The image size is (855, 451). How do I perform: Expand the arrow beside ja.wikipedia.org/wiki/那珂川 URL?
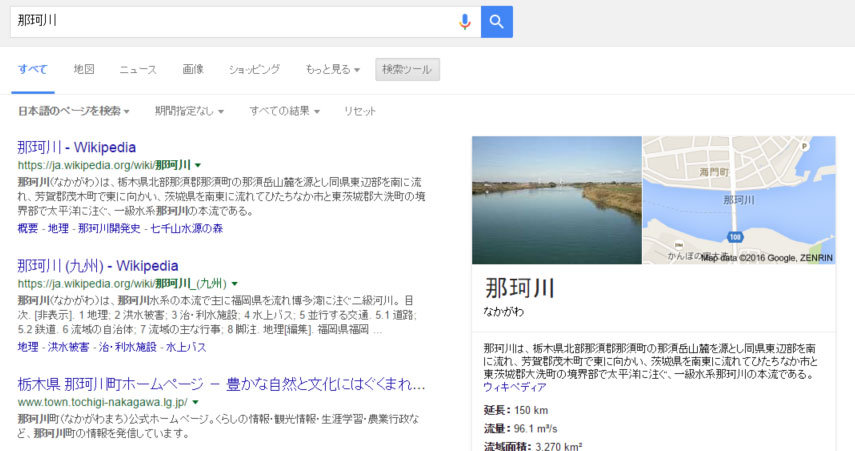[x=198, y=165]
